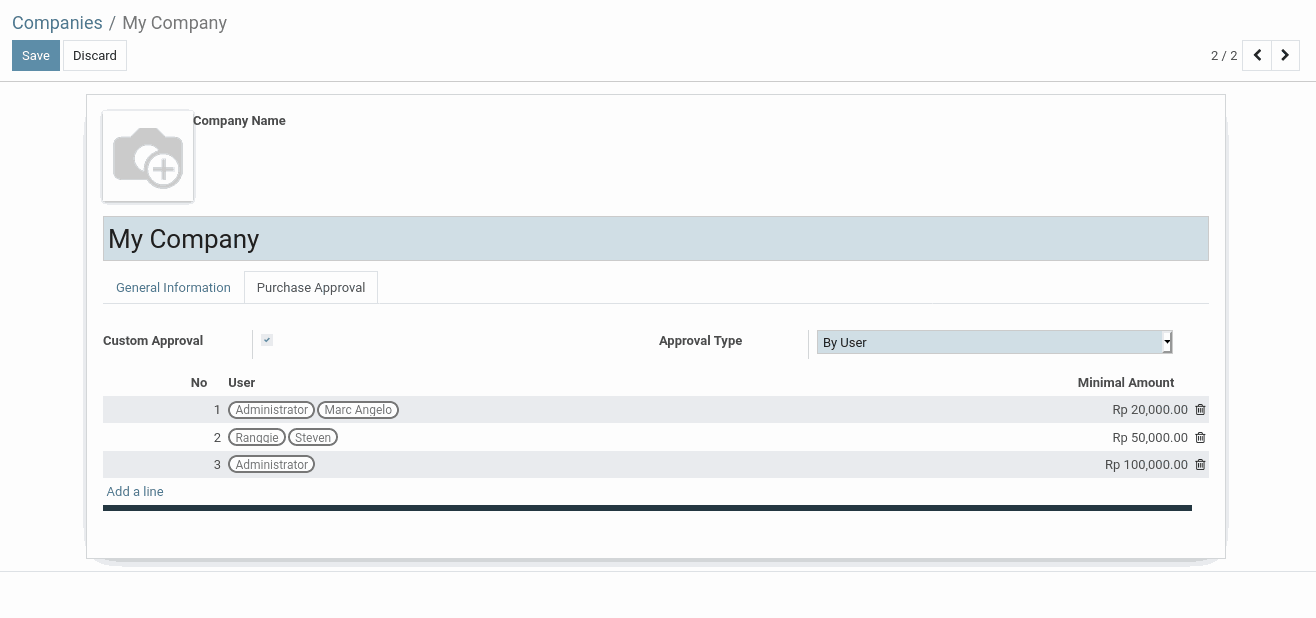Delete the Rp 20,000.00 approval line

click(1200, 410)
